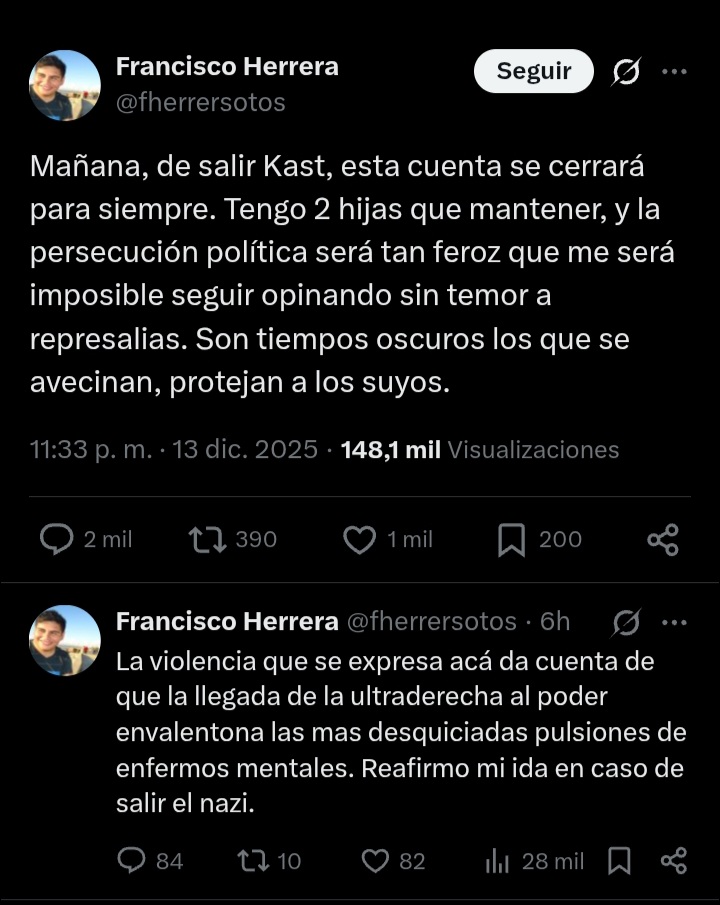Image resolution: width=720 pixels, height=905 pixels.
Task: Open more options menu on reply tweet
Action: tap(675, 622)
